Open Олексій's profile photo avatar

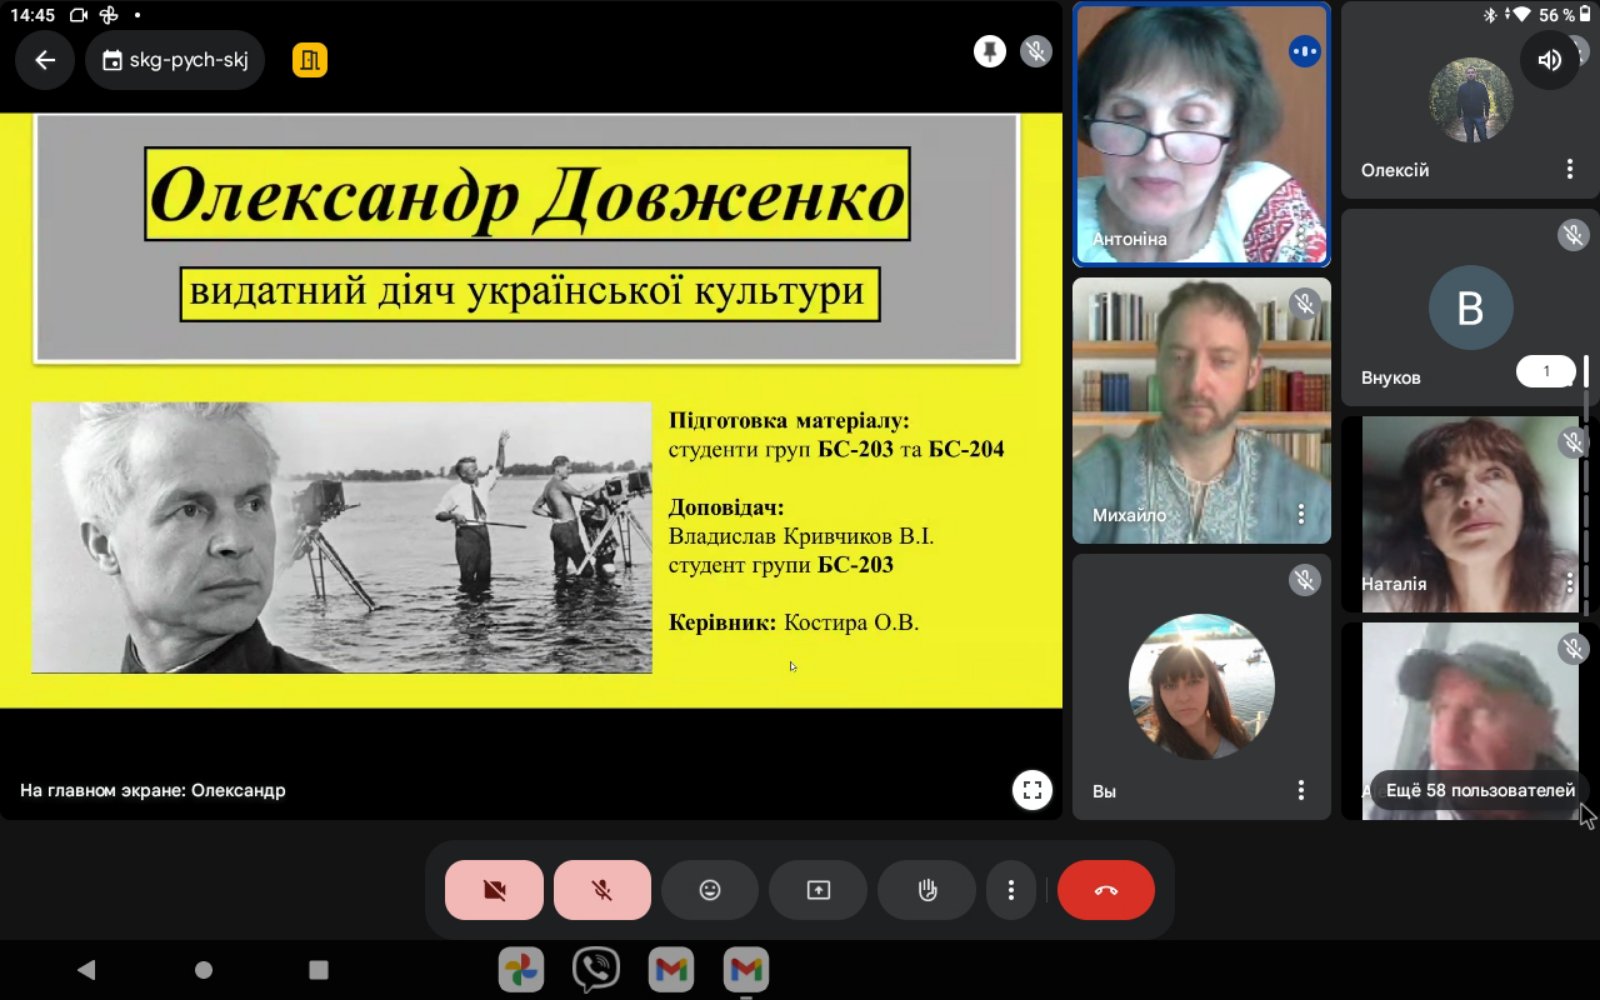1471,99
